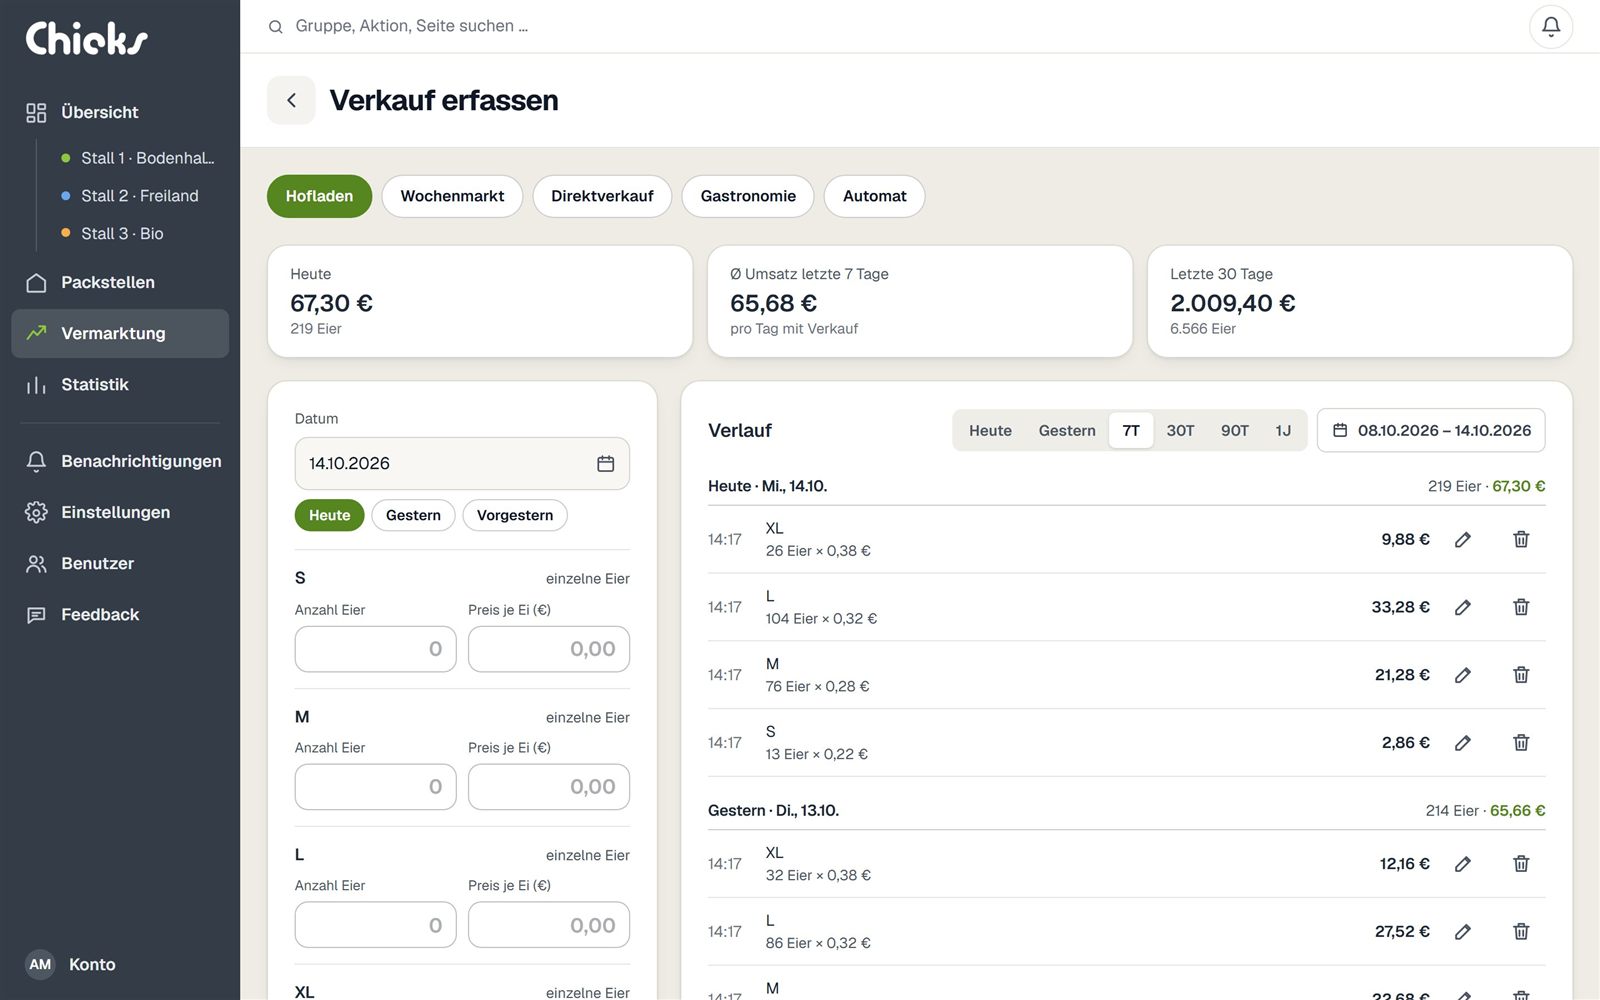Image resolution: width=1600 pixels, height=1000 pixels.
Task: Set date to Vorgestern
Action: point(515,515)
